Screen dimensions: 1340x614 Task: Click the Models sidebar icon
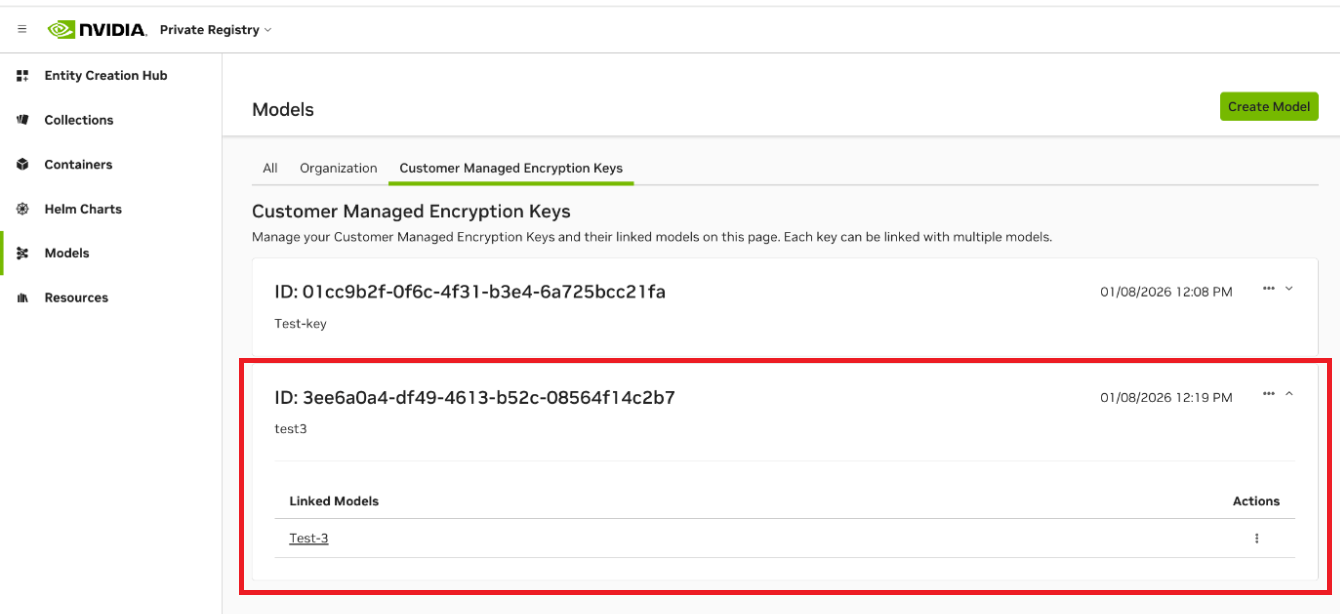pos(23,254)
